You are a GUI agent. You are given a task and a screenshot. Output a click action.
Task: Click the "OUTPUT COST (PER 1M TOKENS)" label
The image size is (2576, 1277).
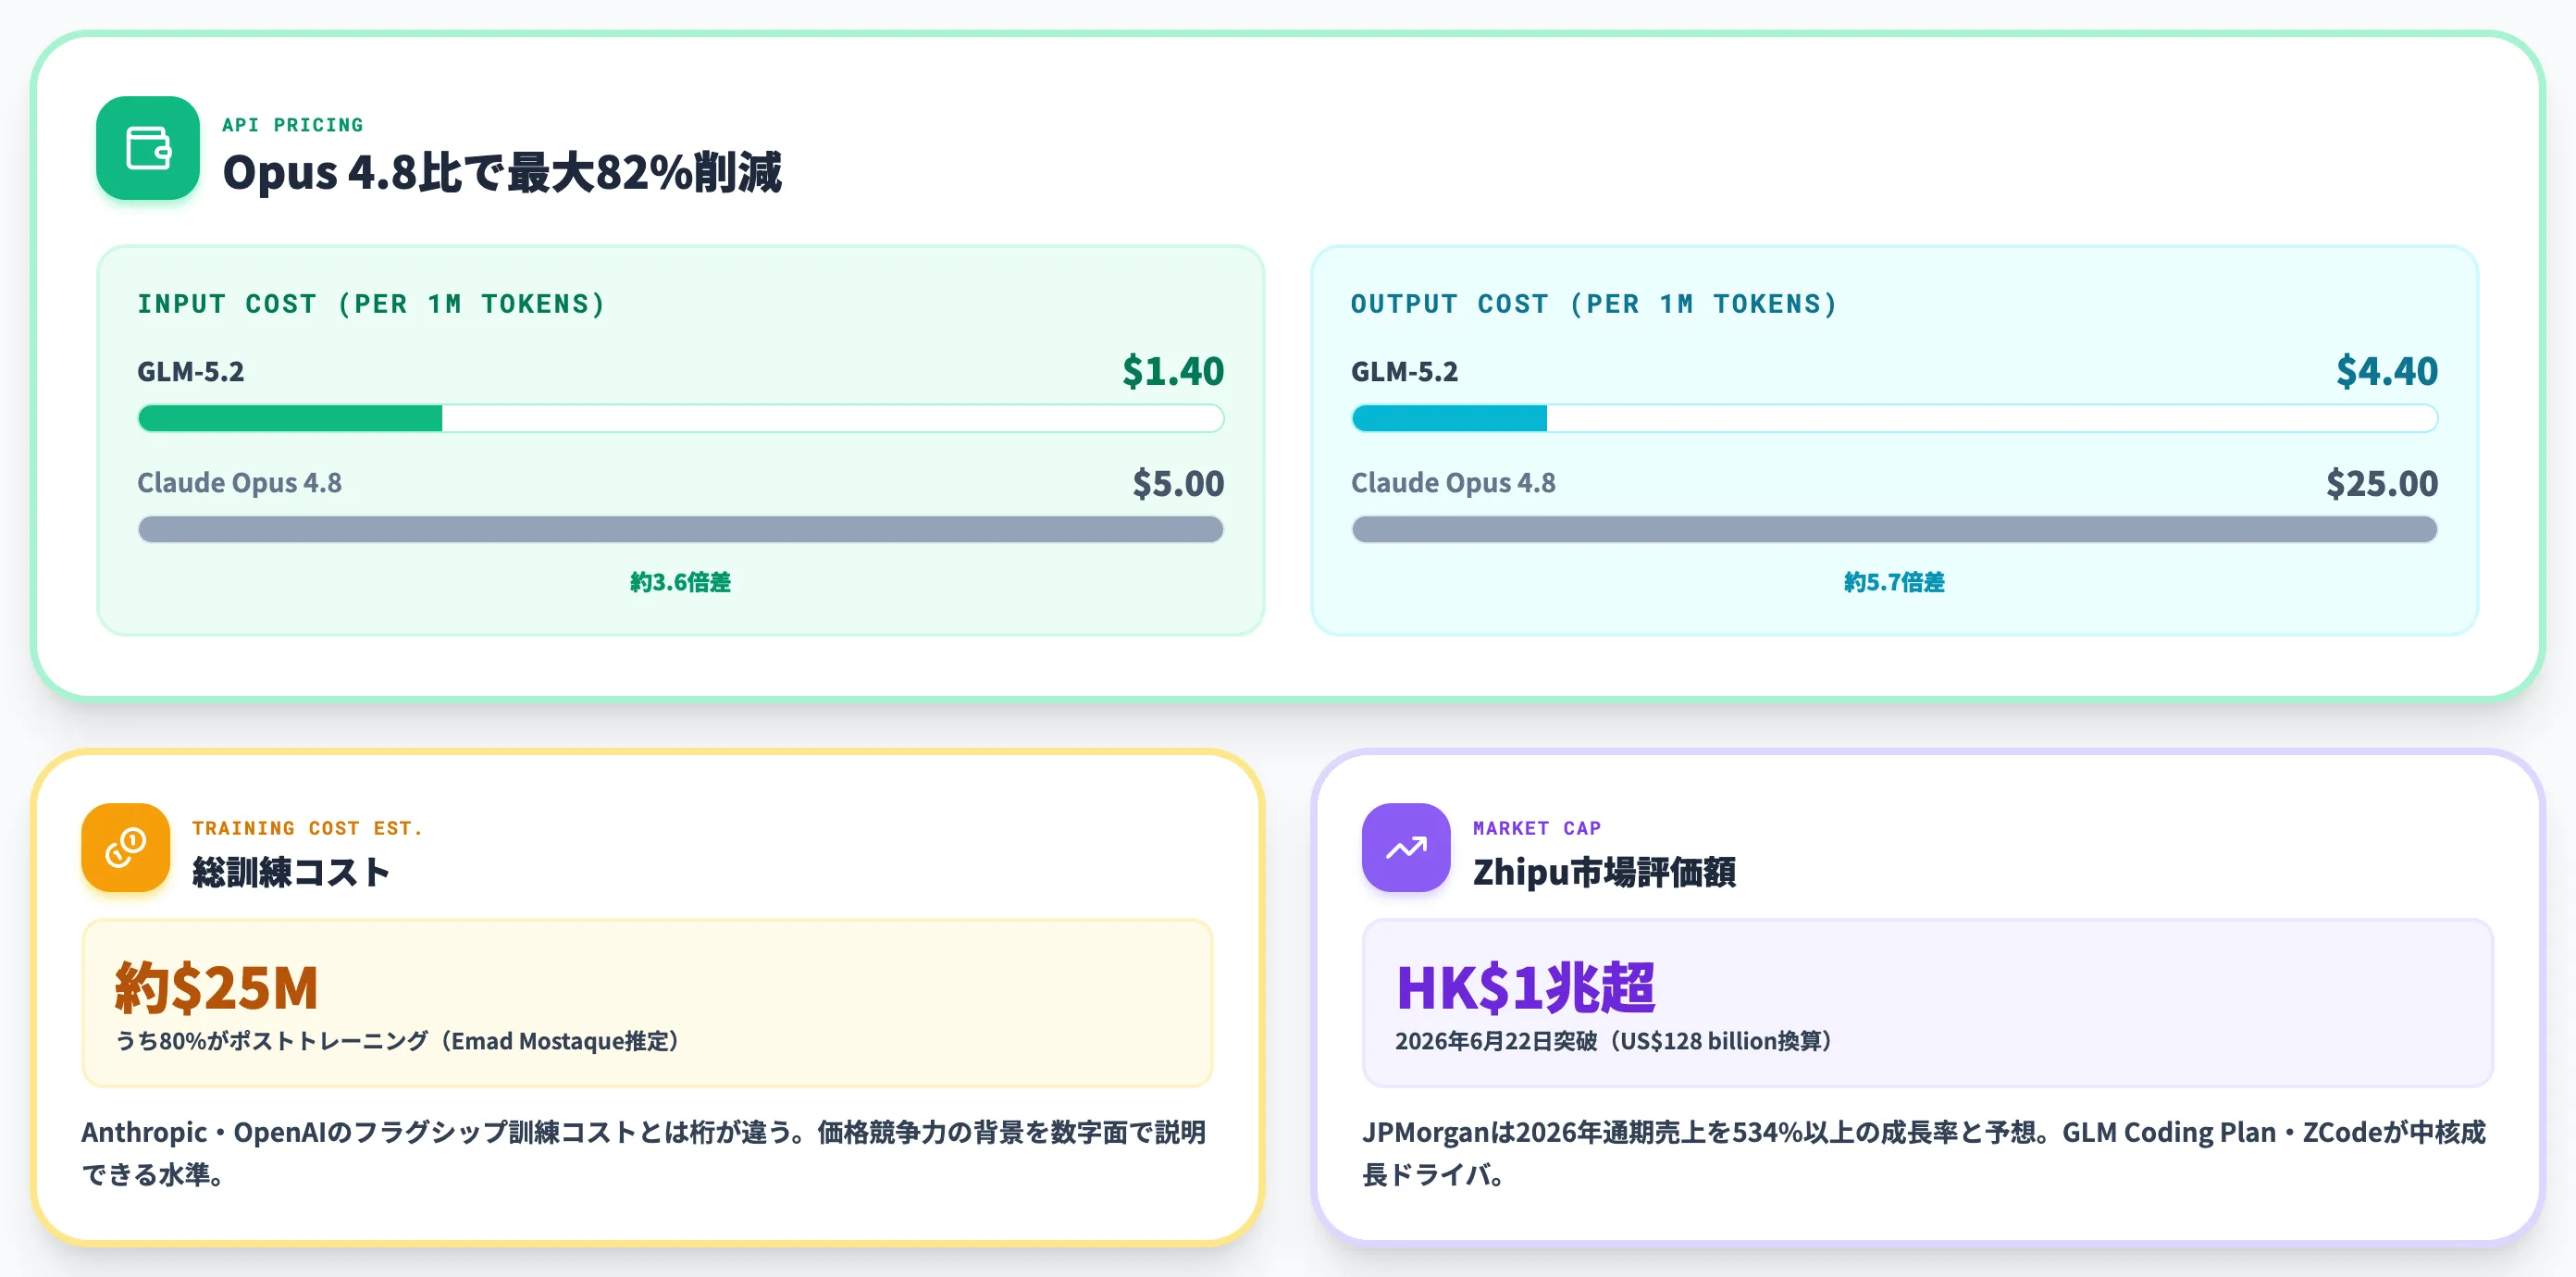[x=1594, y=304]
